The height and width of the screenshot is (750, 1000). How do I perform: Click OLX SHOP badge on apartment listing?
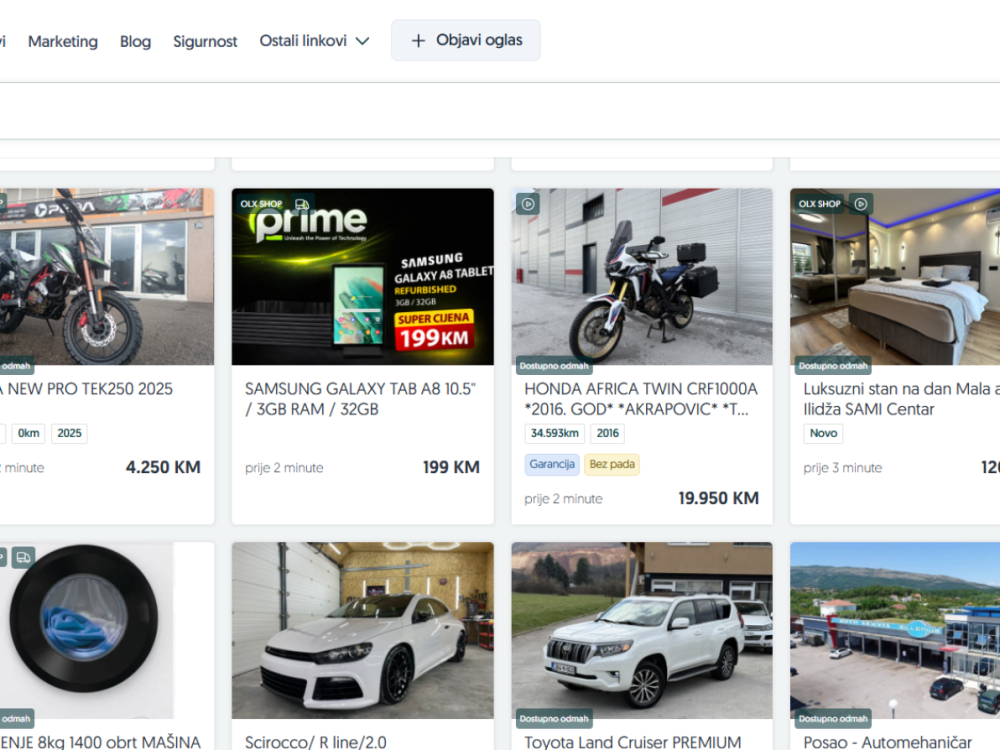820,204
